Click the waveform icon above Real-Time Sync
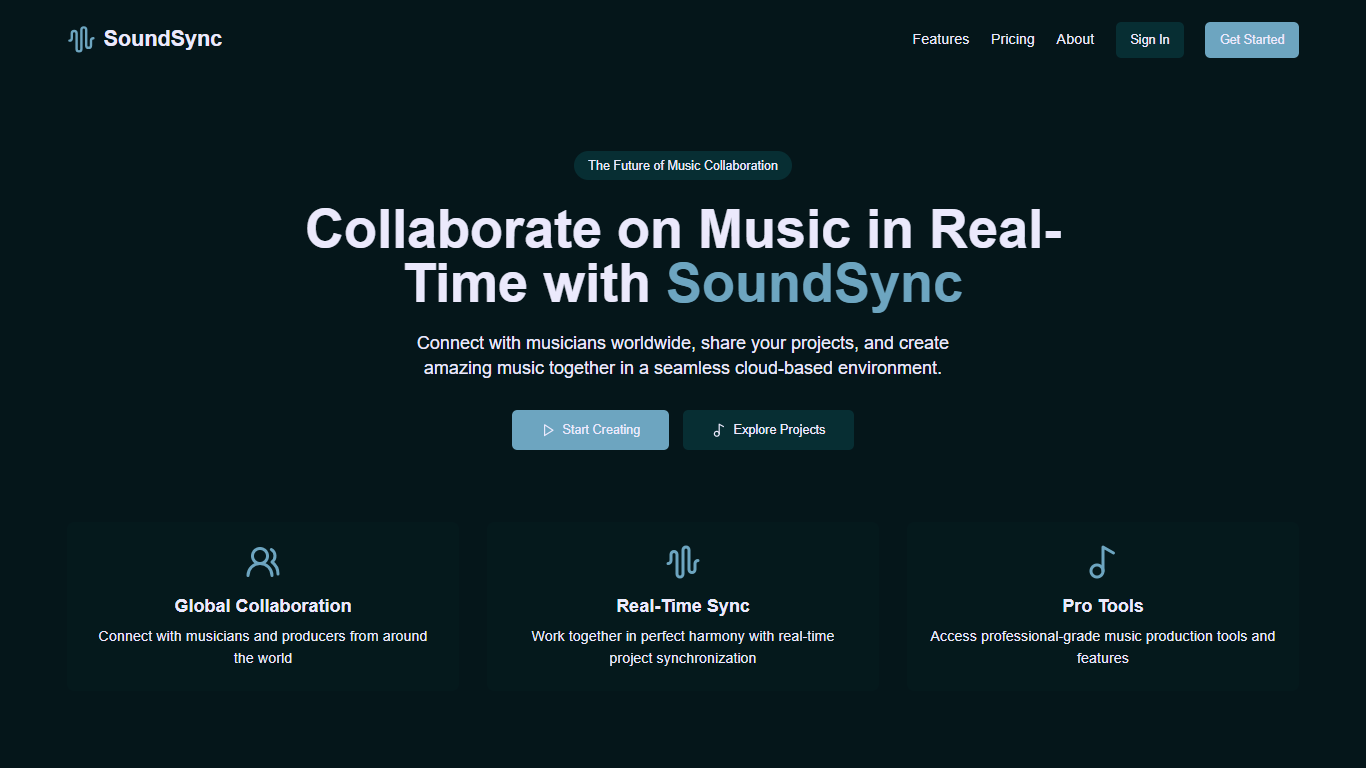 tap(683, 562)
